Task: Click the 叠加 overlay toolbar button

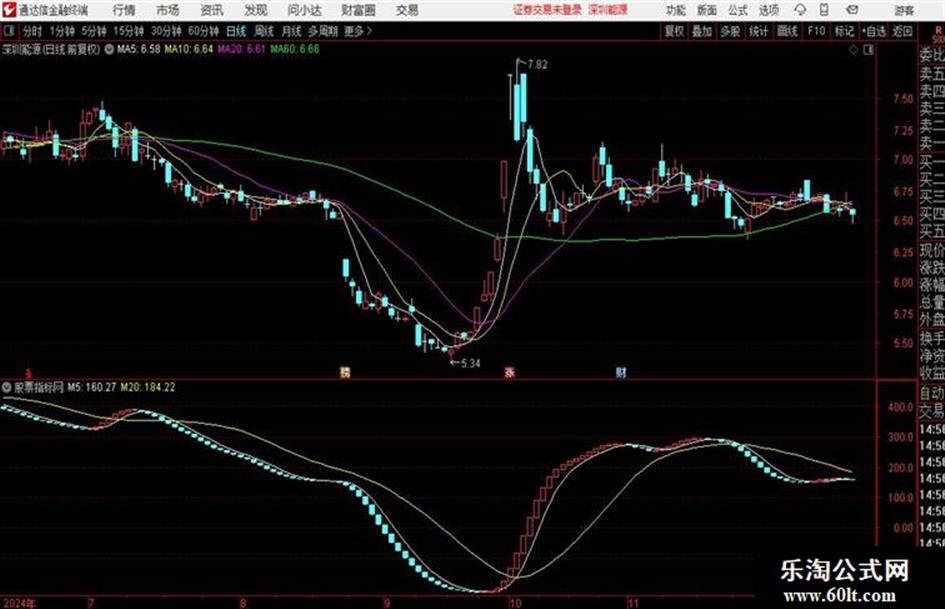Action: pyautogui.click(x=702, y=31)
